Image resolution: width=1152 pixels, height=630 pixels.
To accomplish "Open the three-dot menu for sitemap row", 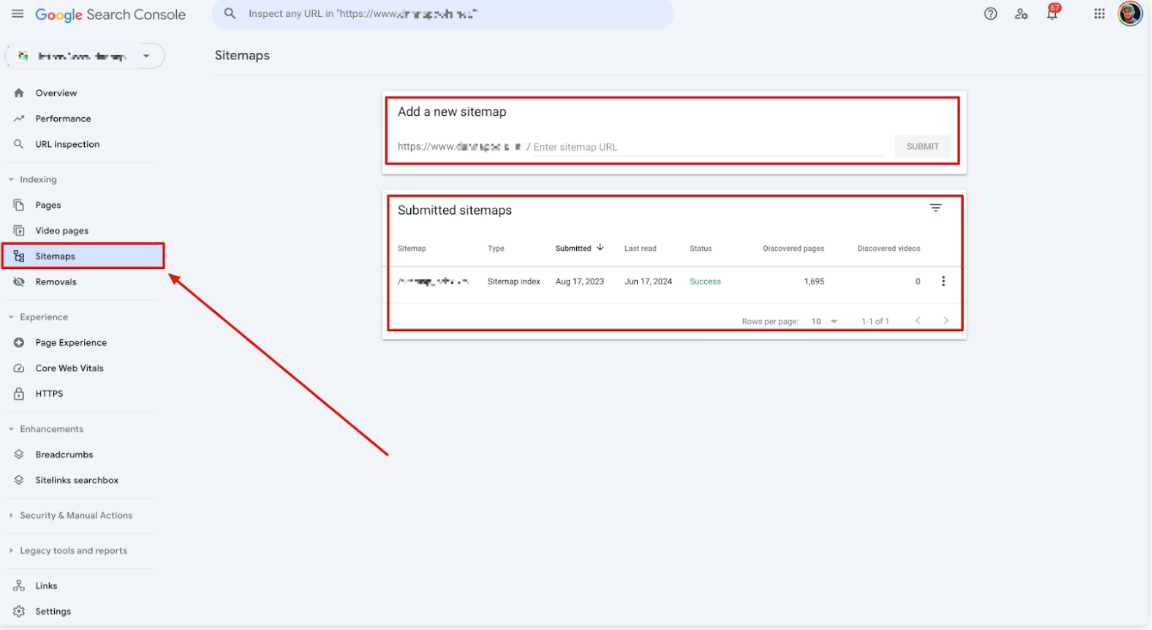I will tap(943, 282).
